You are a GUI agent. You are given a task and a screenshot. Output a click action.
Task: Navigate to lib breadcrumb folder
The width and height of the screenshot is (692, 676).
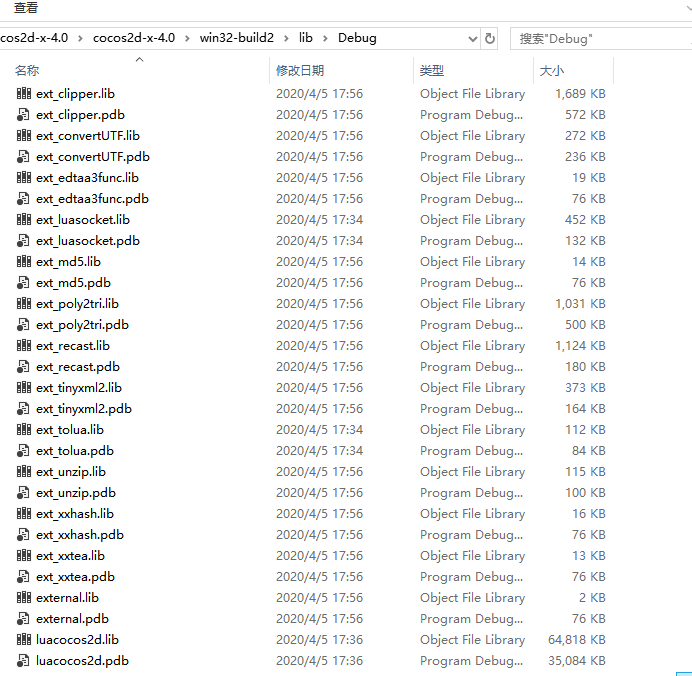coord(305,38)
